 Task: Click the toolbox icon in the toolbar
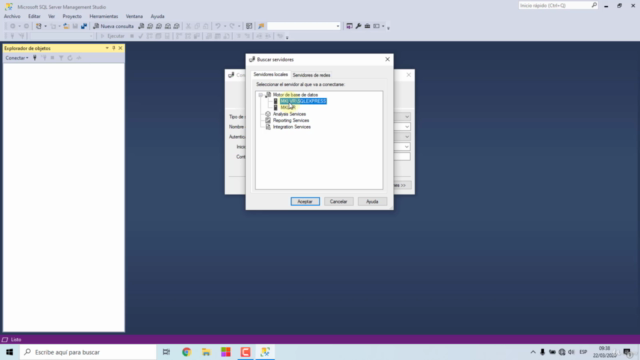[x=367, y=26]
